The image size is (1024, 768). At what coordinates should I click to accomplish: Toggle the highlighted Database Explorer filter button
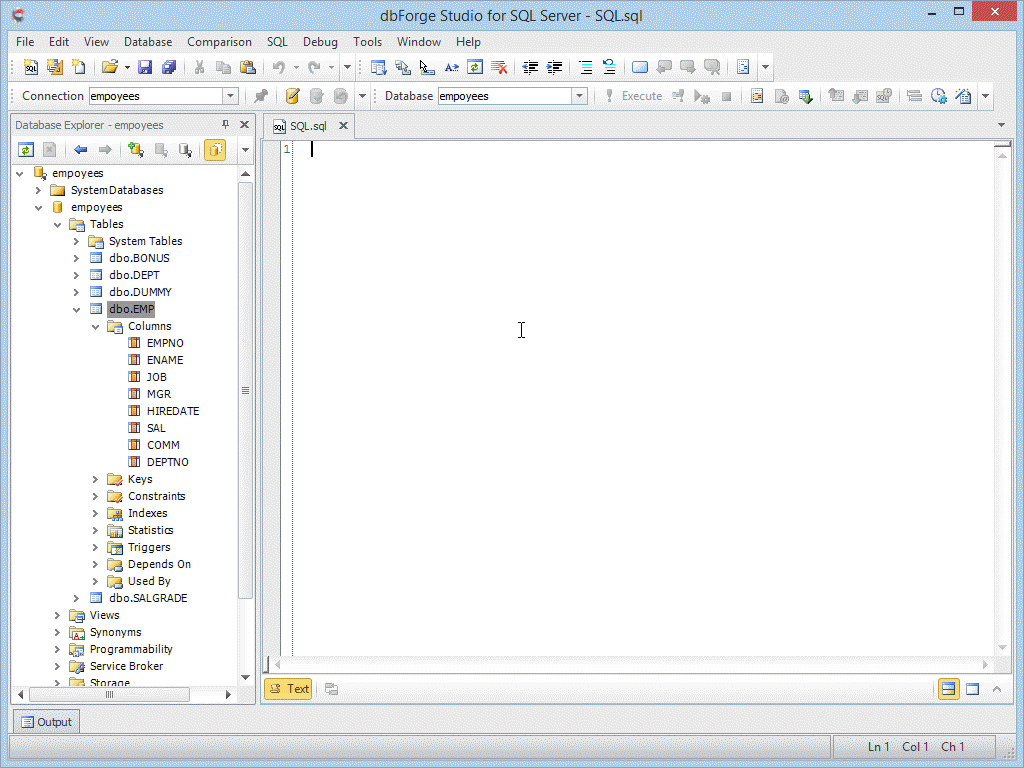[215, 150]
